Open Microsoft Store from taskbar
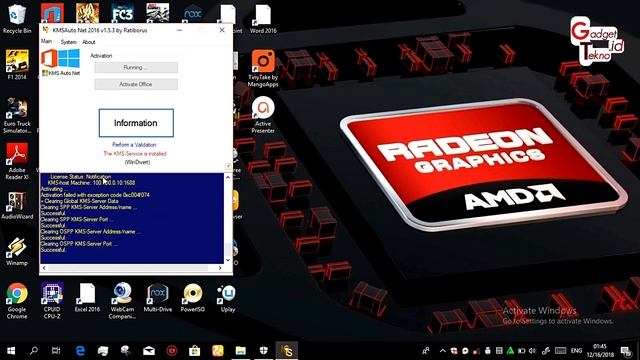 click(194, 351)
